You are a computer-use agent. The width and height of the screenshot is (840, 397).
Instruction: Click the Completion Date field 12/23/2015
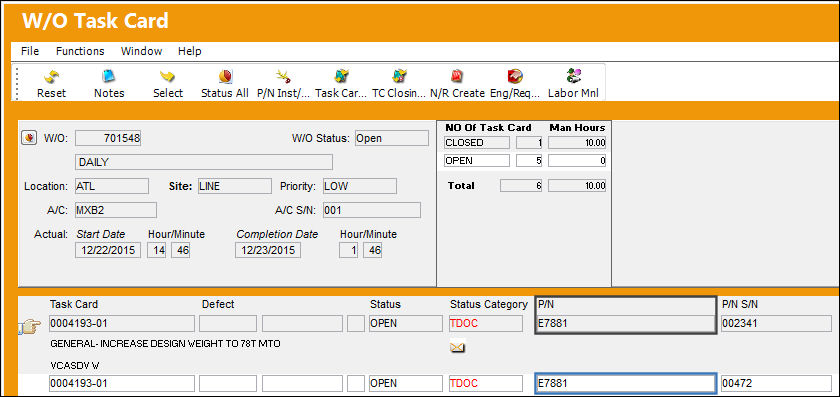point(268,250)
